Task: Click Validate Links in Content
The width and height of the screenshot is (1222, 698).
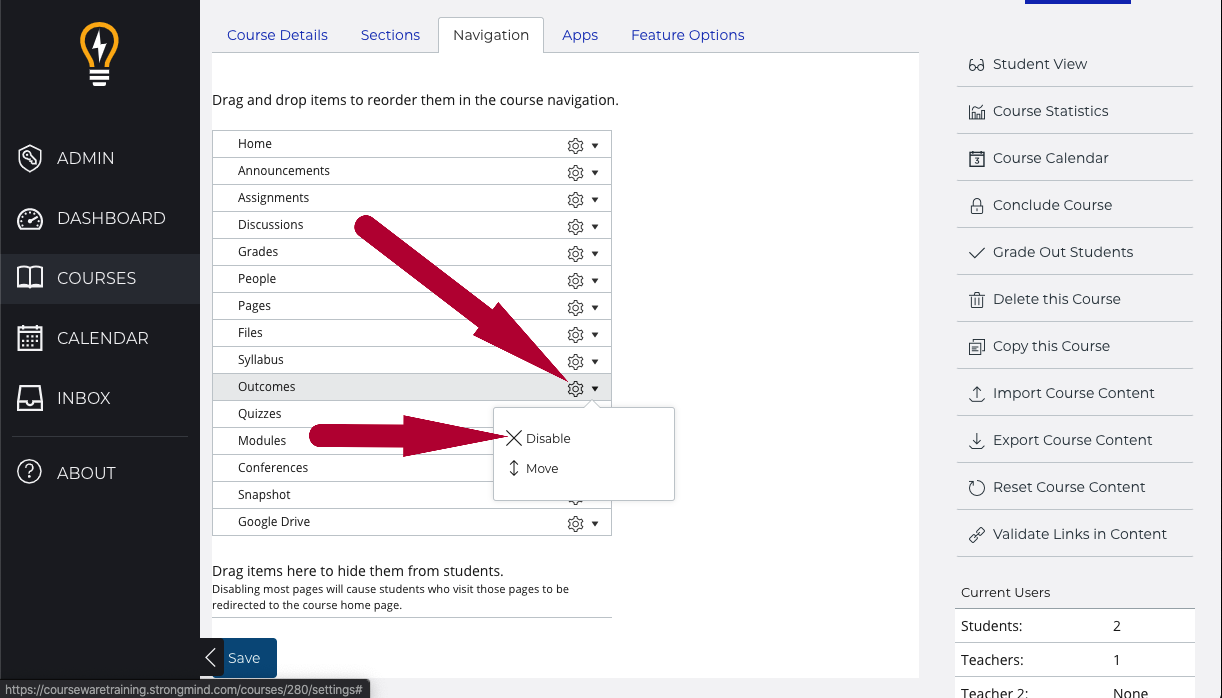Action: [1079, 534]
